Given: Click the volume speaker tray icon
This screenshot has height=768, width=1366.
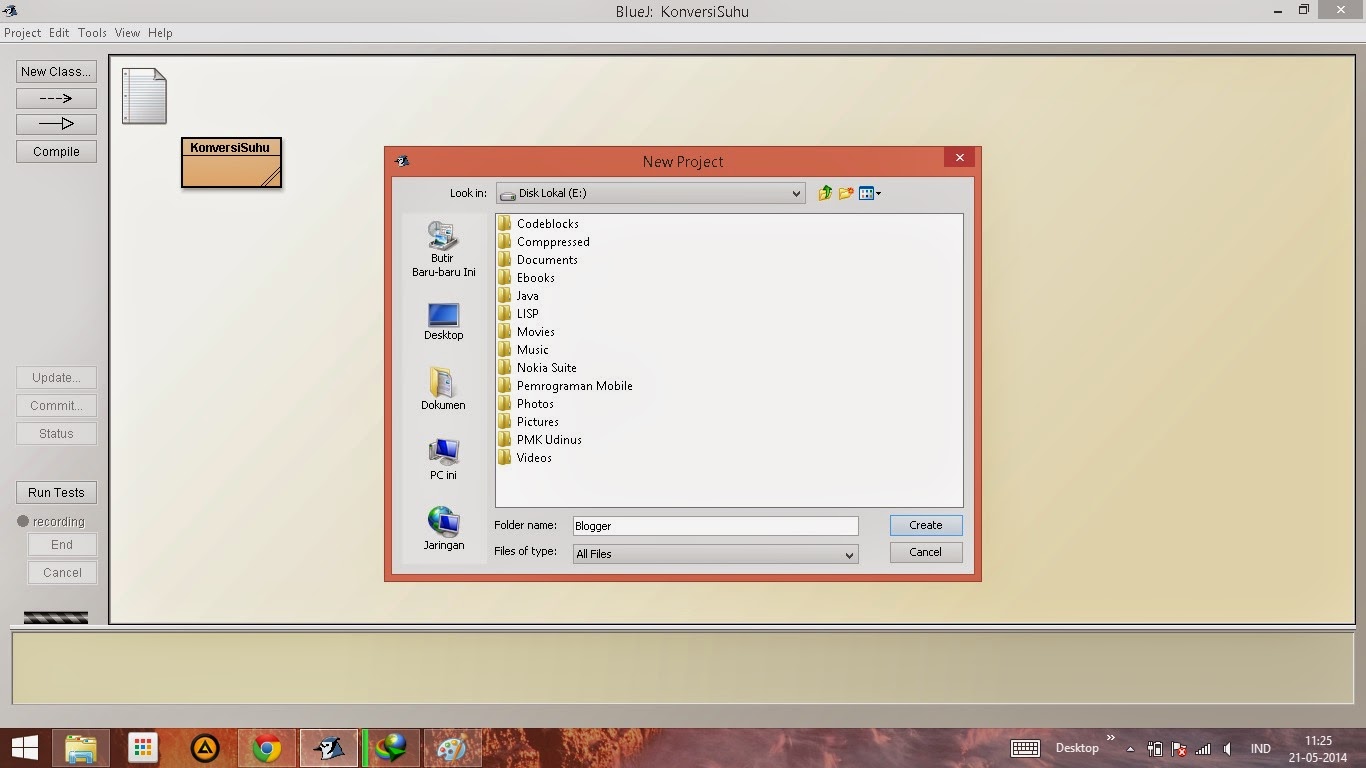Looking at the screenshot, I should [1227, 748].
